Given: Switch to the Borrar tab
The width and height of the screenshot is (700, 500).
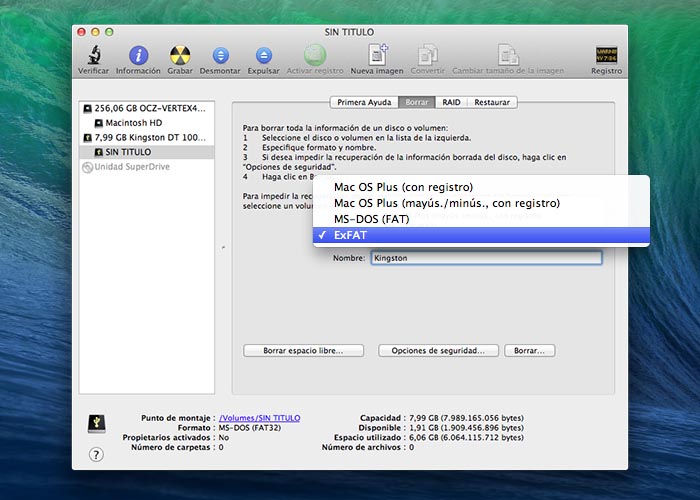Looking at the screenshot, I should click(x=417, y=102).
